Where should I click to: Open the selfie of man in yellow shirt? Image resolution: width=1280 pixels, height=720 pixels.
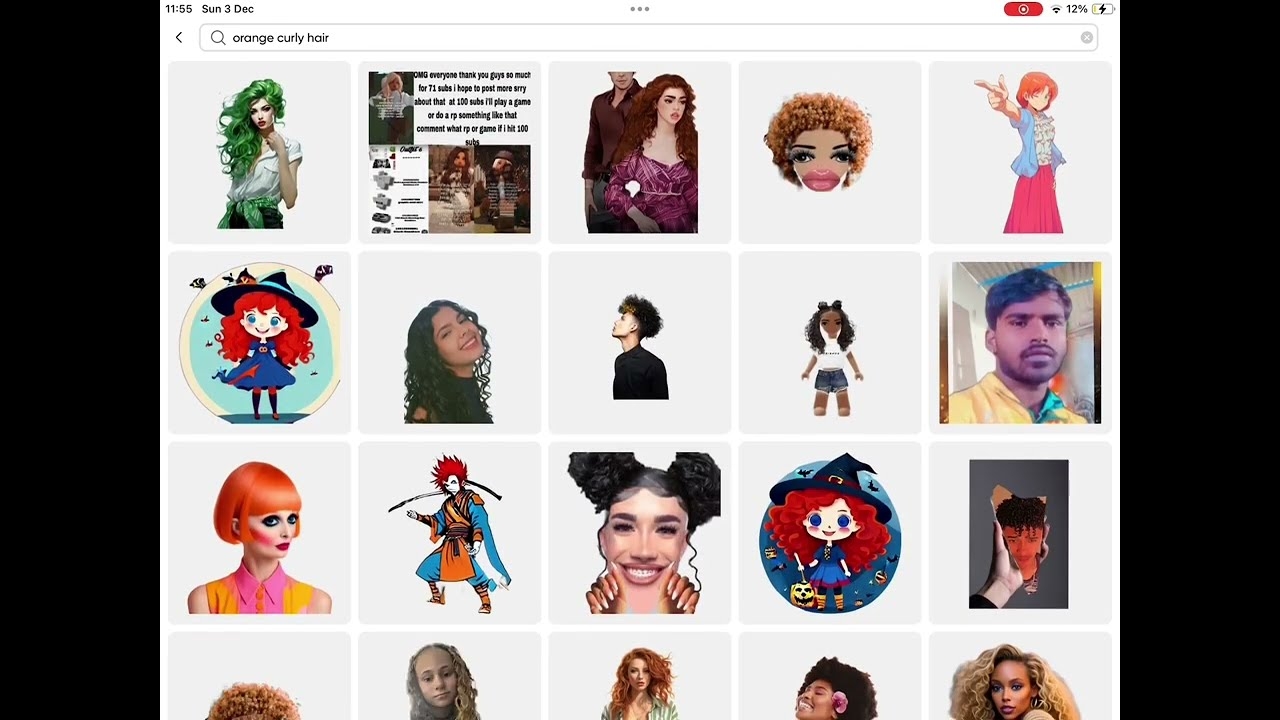1020,342
